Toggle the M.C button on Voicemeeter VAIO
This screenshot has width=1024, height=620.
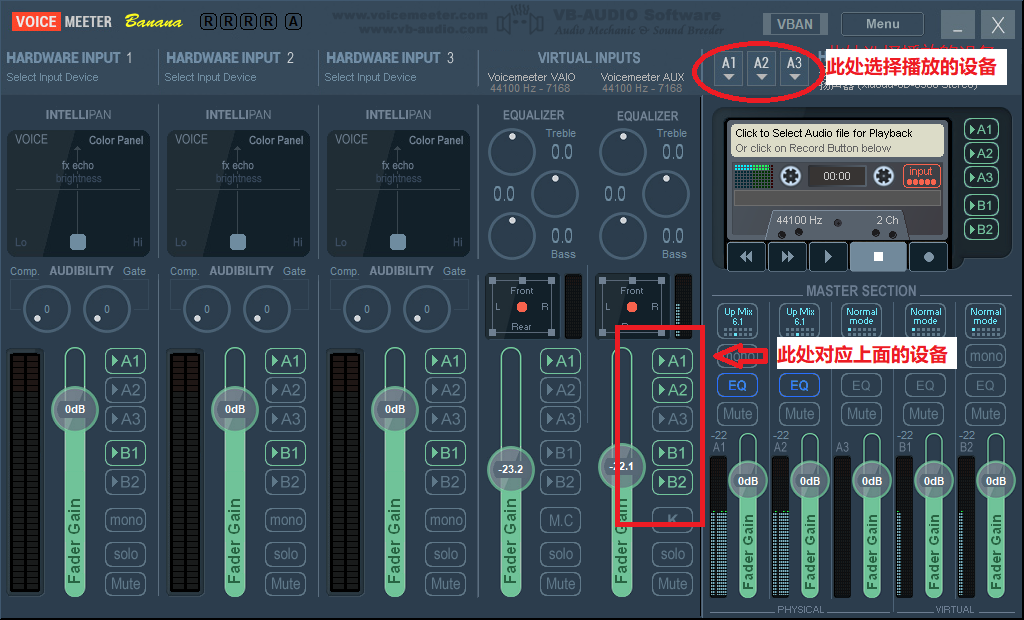coord(560,520)
